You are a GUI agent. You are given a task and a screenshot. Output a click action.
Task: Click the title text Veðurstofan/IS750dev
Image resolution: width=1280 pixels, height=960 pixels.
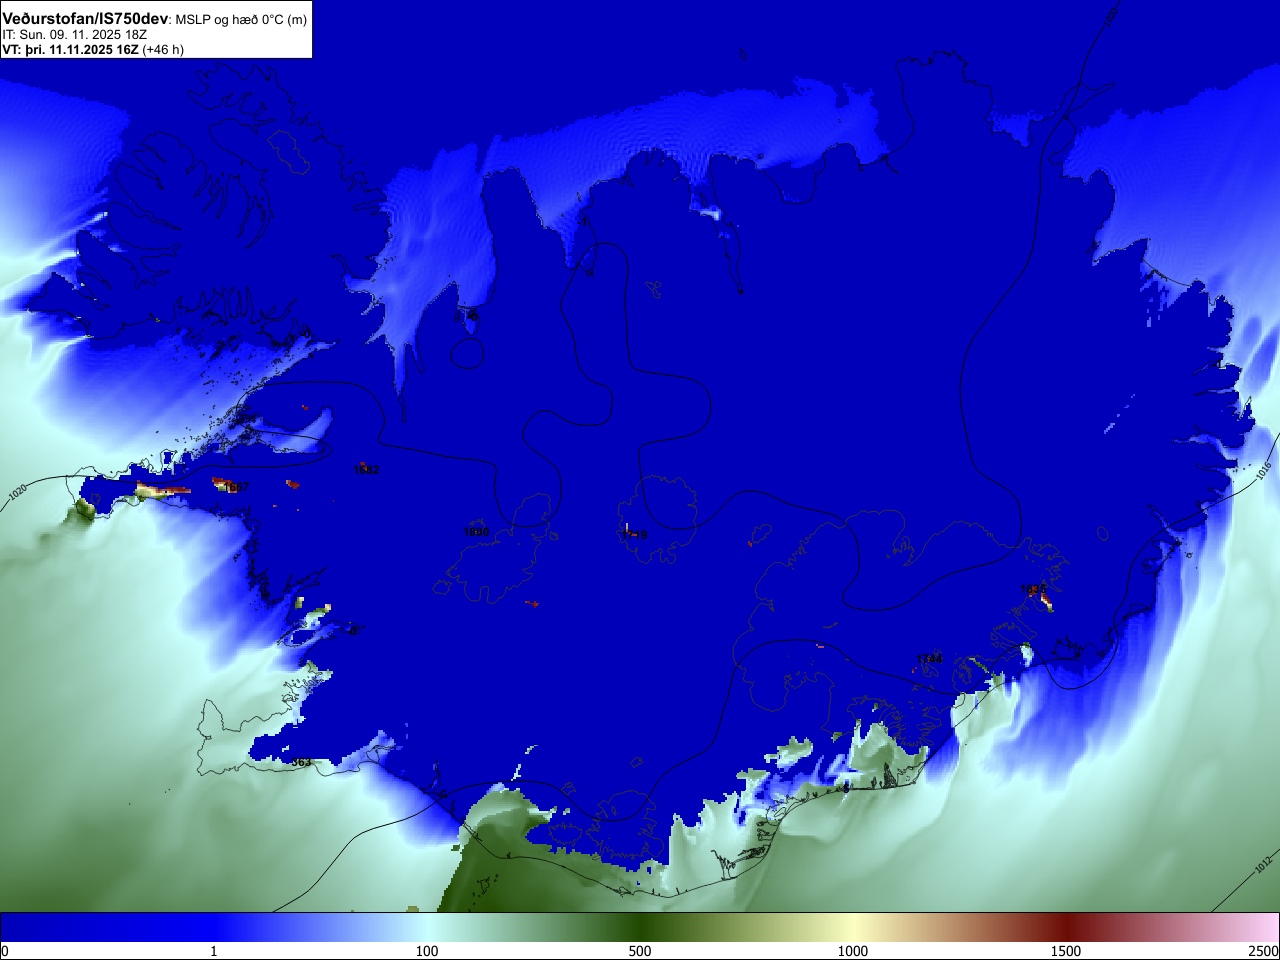[x=85, y=19]
